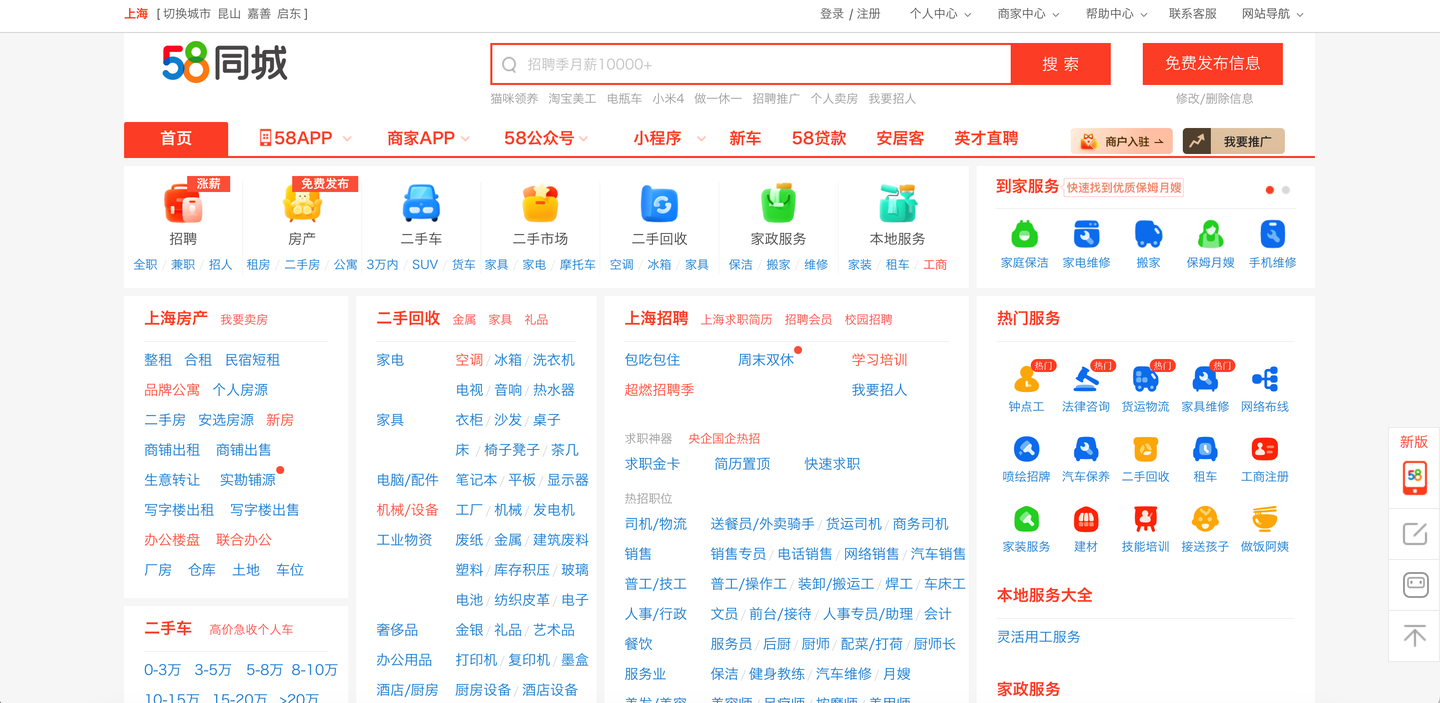Open the 新车 navigation tab
This screenshot has width=1440, height=703.
tap(745, 139)
